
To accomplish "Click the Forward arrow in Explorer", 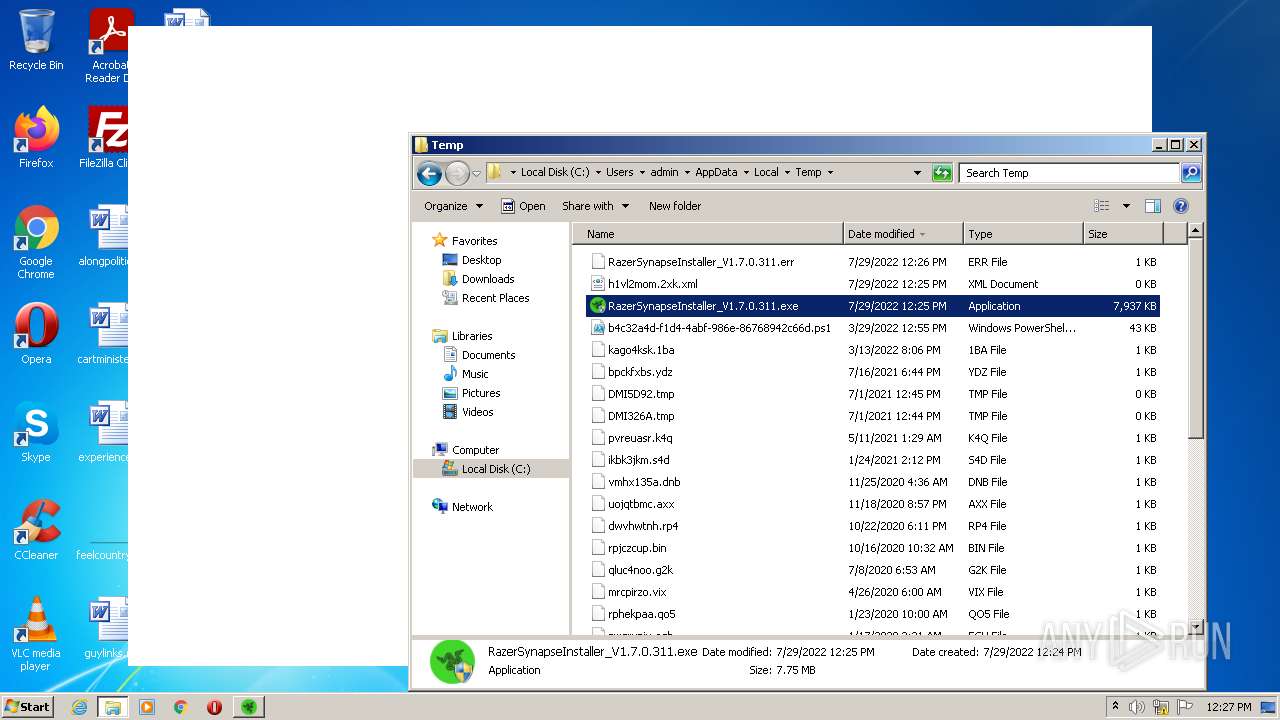I will point(457,173).
